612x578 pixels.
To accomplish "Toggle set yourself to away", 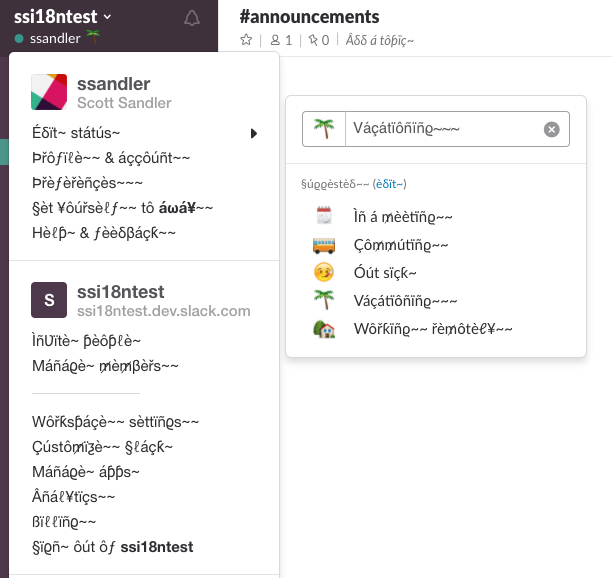I will click(123, 208).
